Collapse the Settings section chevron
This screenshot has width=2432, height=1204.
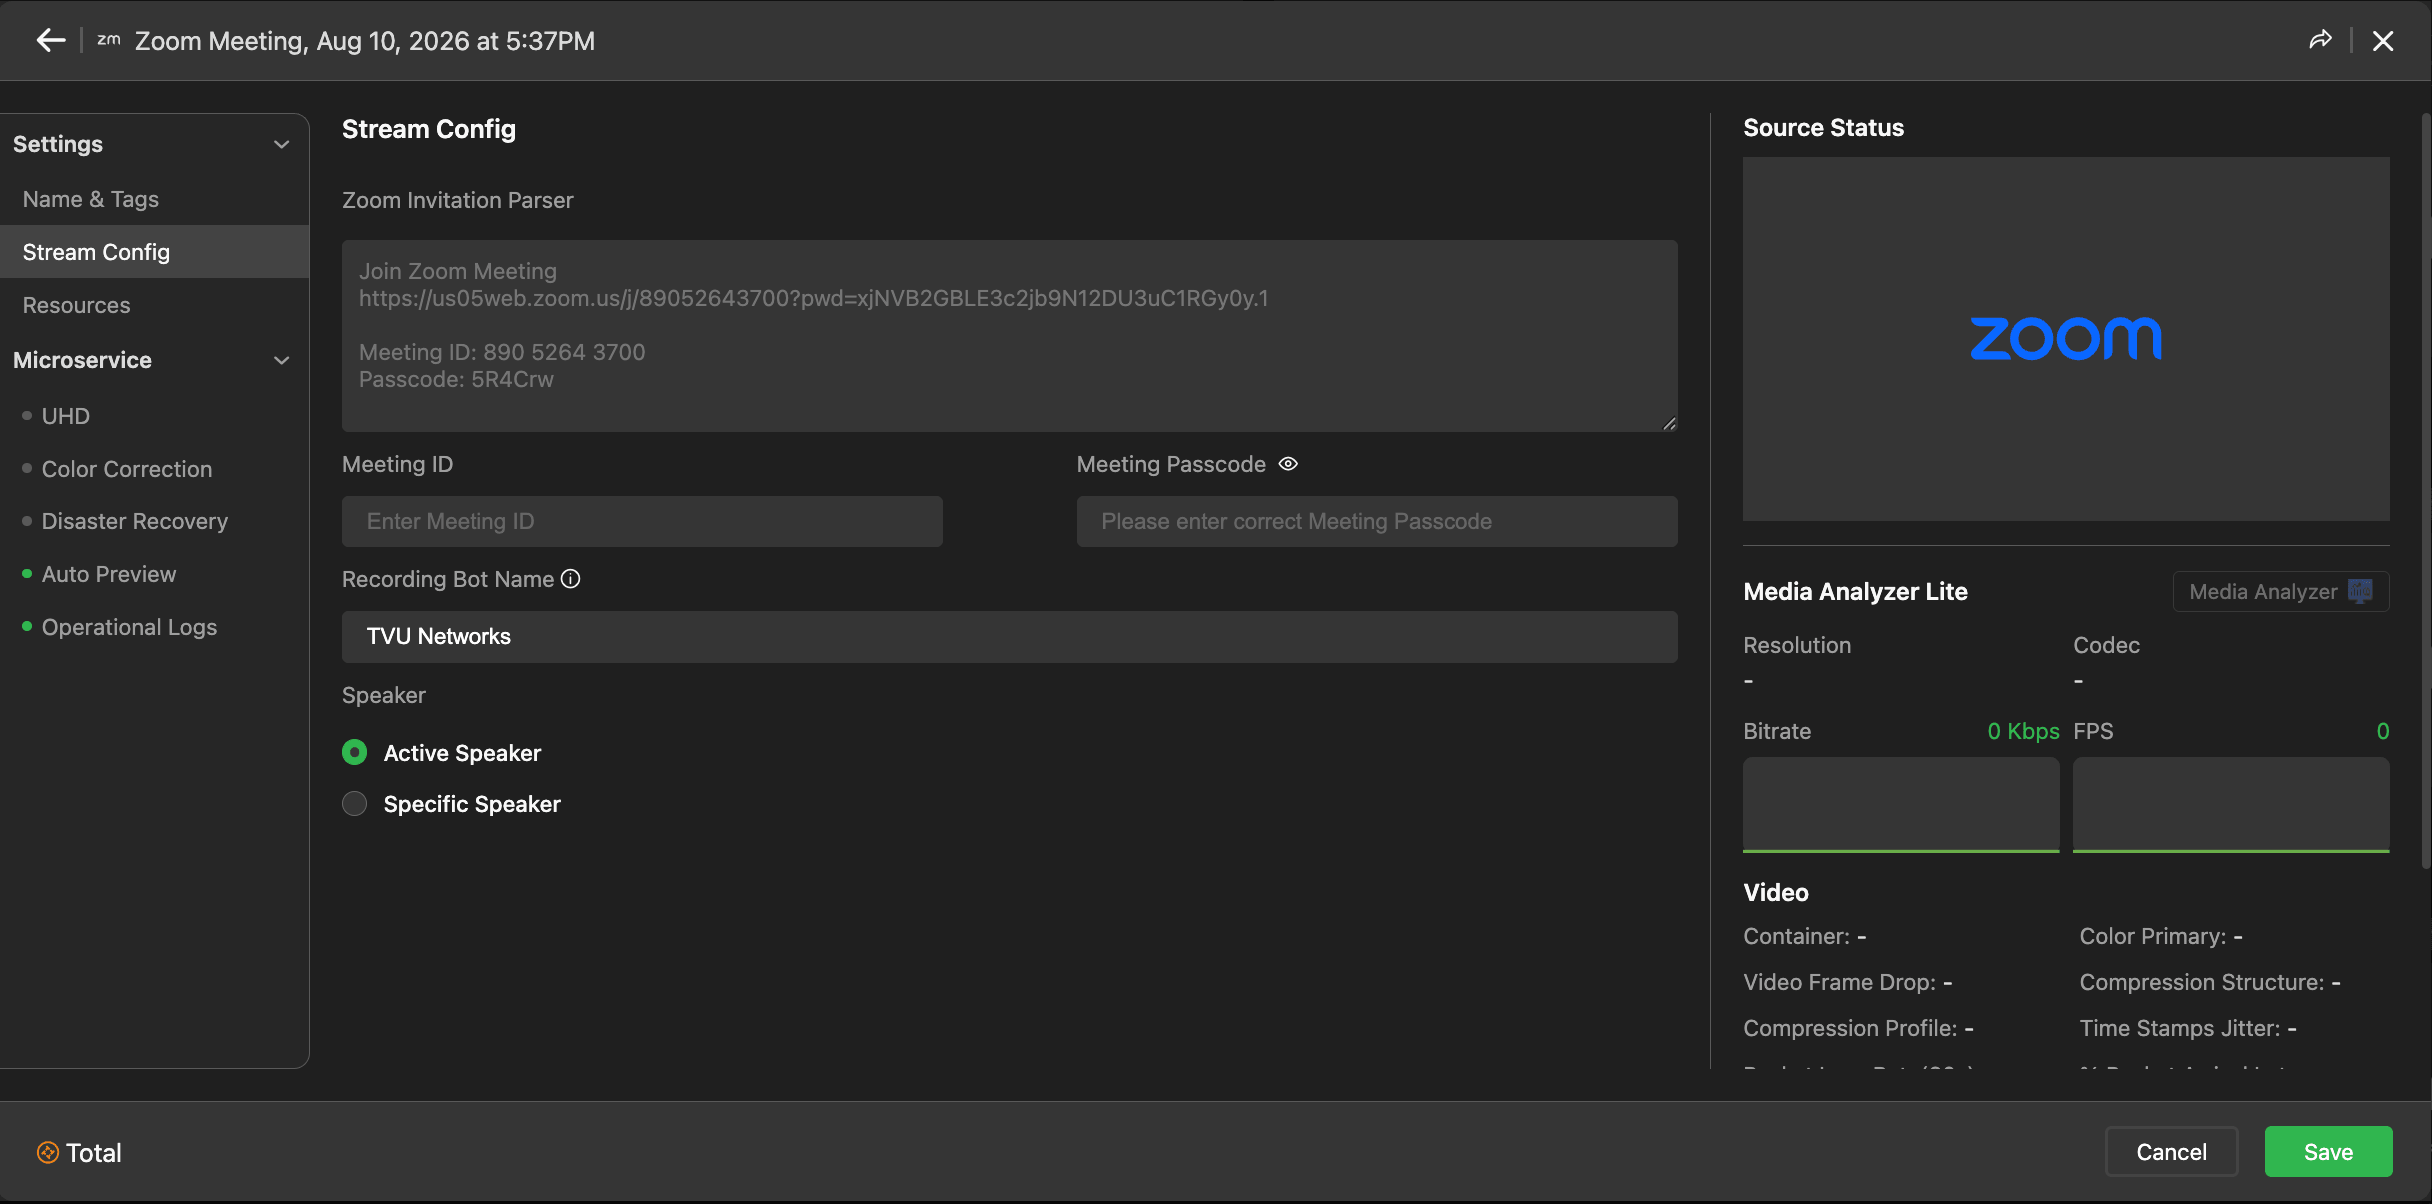pos(282,144)
